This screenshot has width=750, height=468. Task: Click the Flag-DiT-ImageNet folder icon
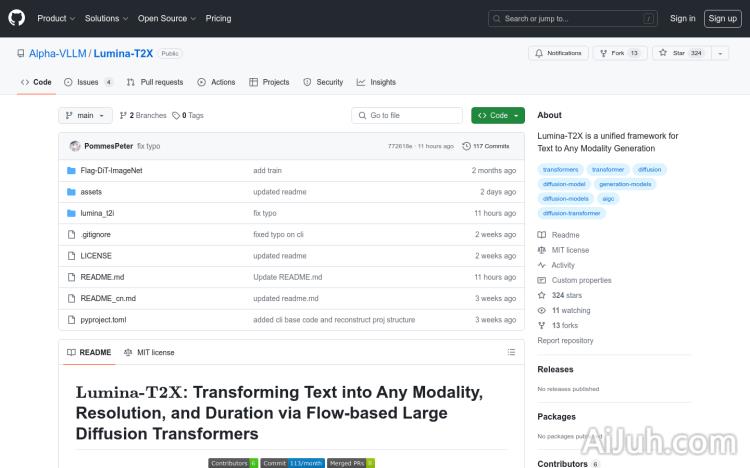pos(71,170)
